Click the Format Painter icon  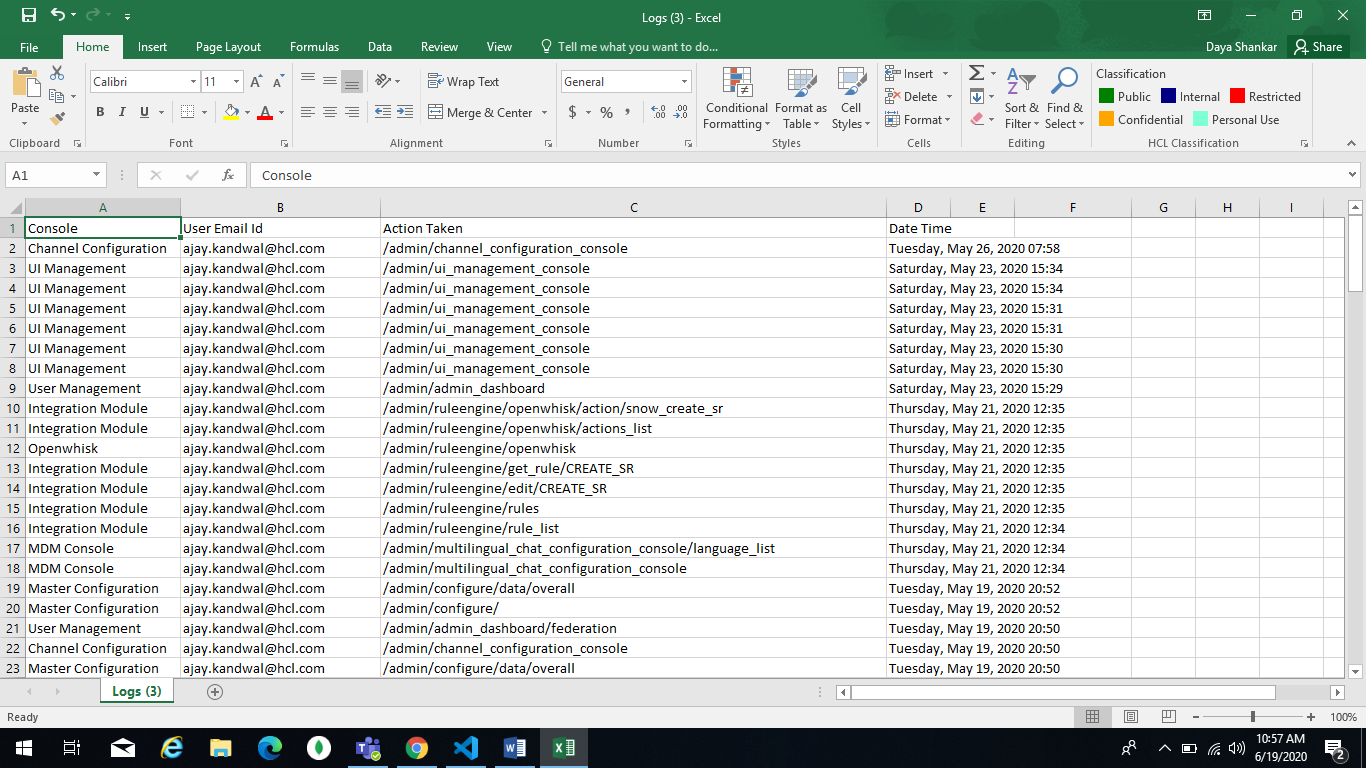[x=57, y=118]
